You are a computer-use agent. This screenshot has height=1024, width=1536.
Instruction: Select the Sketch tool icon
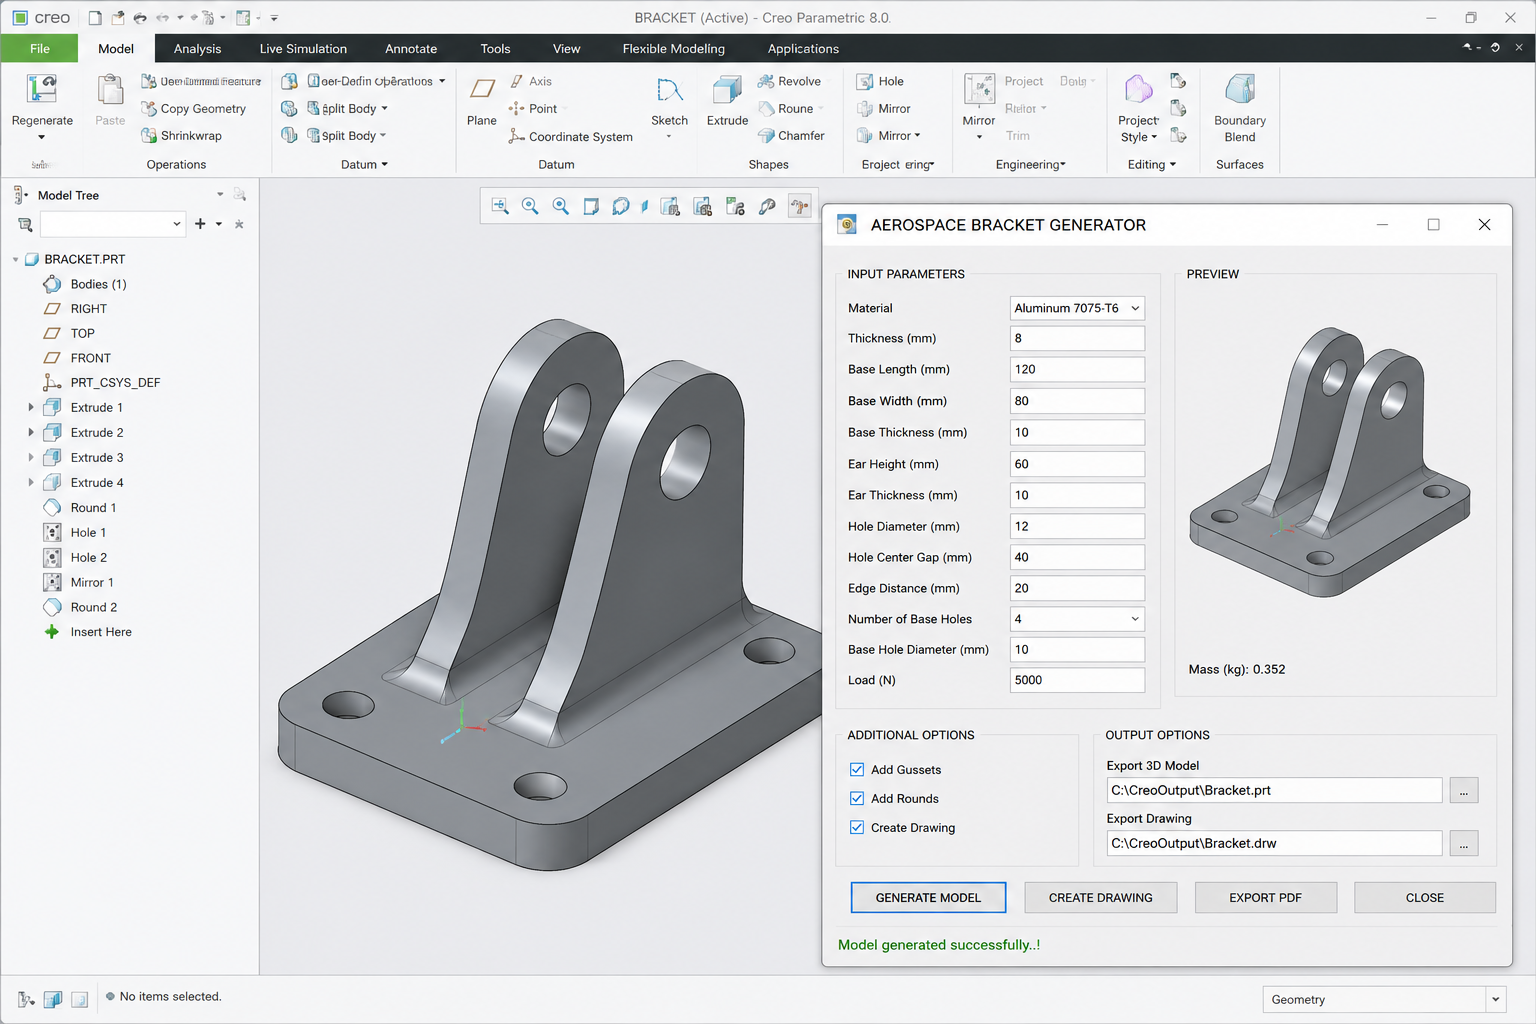pos(669,91)
